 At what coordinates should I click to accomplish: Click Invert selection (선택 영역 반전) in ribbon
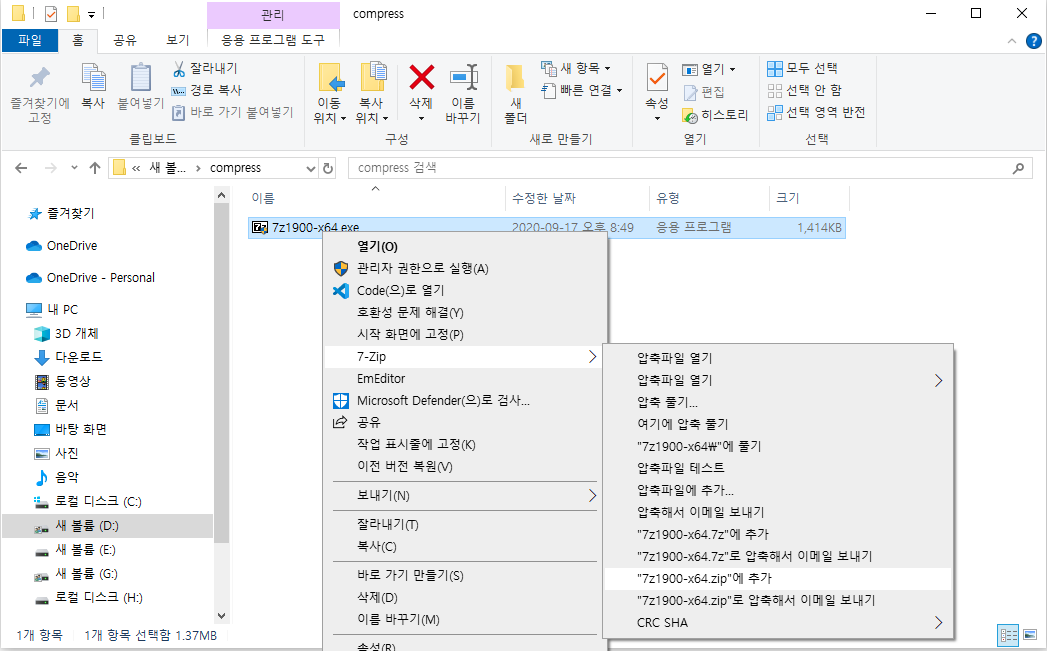pos(816,112)
